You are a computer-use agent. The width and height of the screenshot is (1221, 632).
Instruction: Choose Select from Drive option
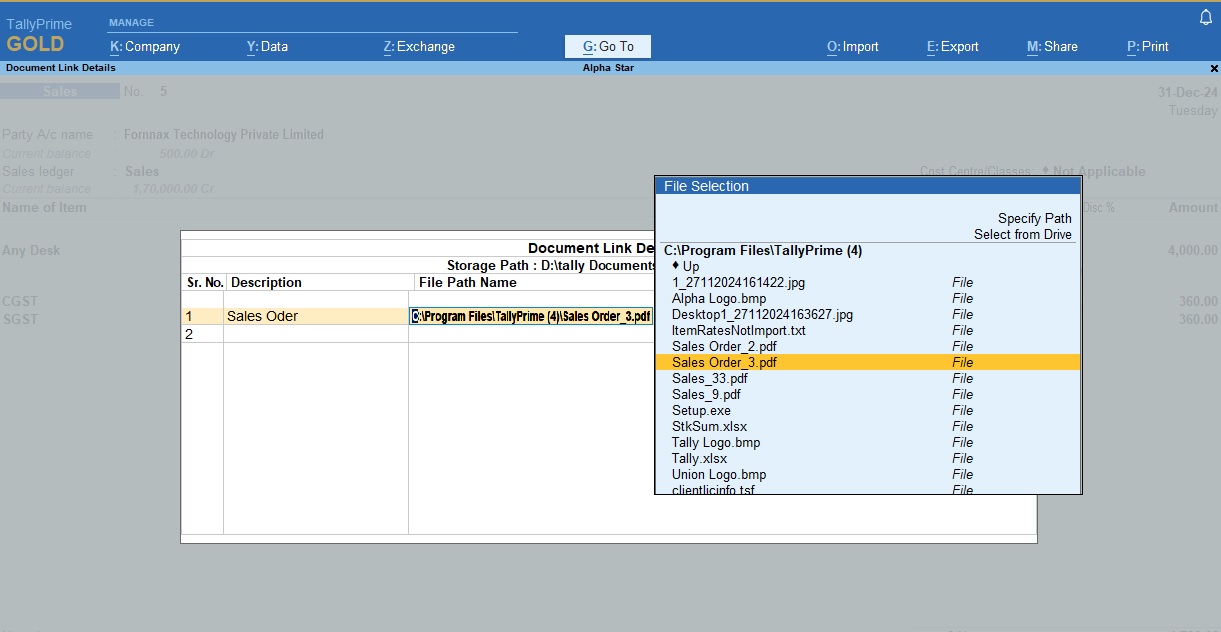1022,235
